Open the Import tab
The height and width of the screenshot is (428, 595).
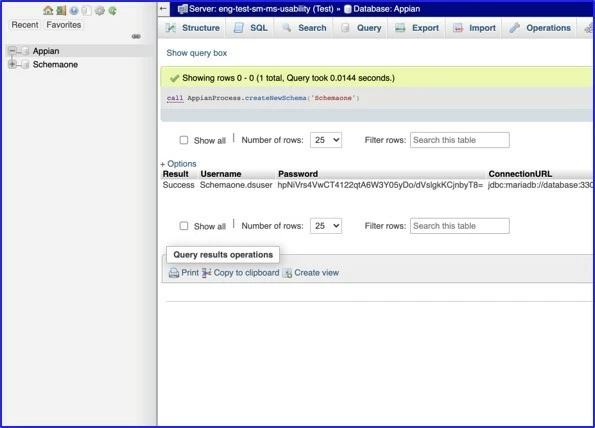(x=474, y=28)
